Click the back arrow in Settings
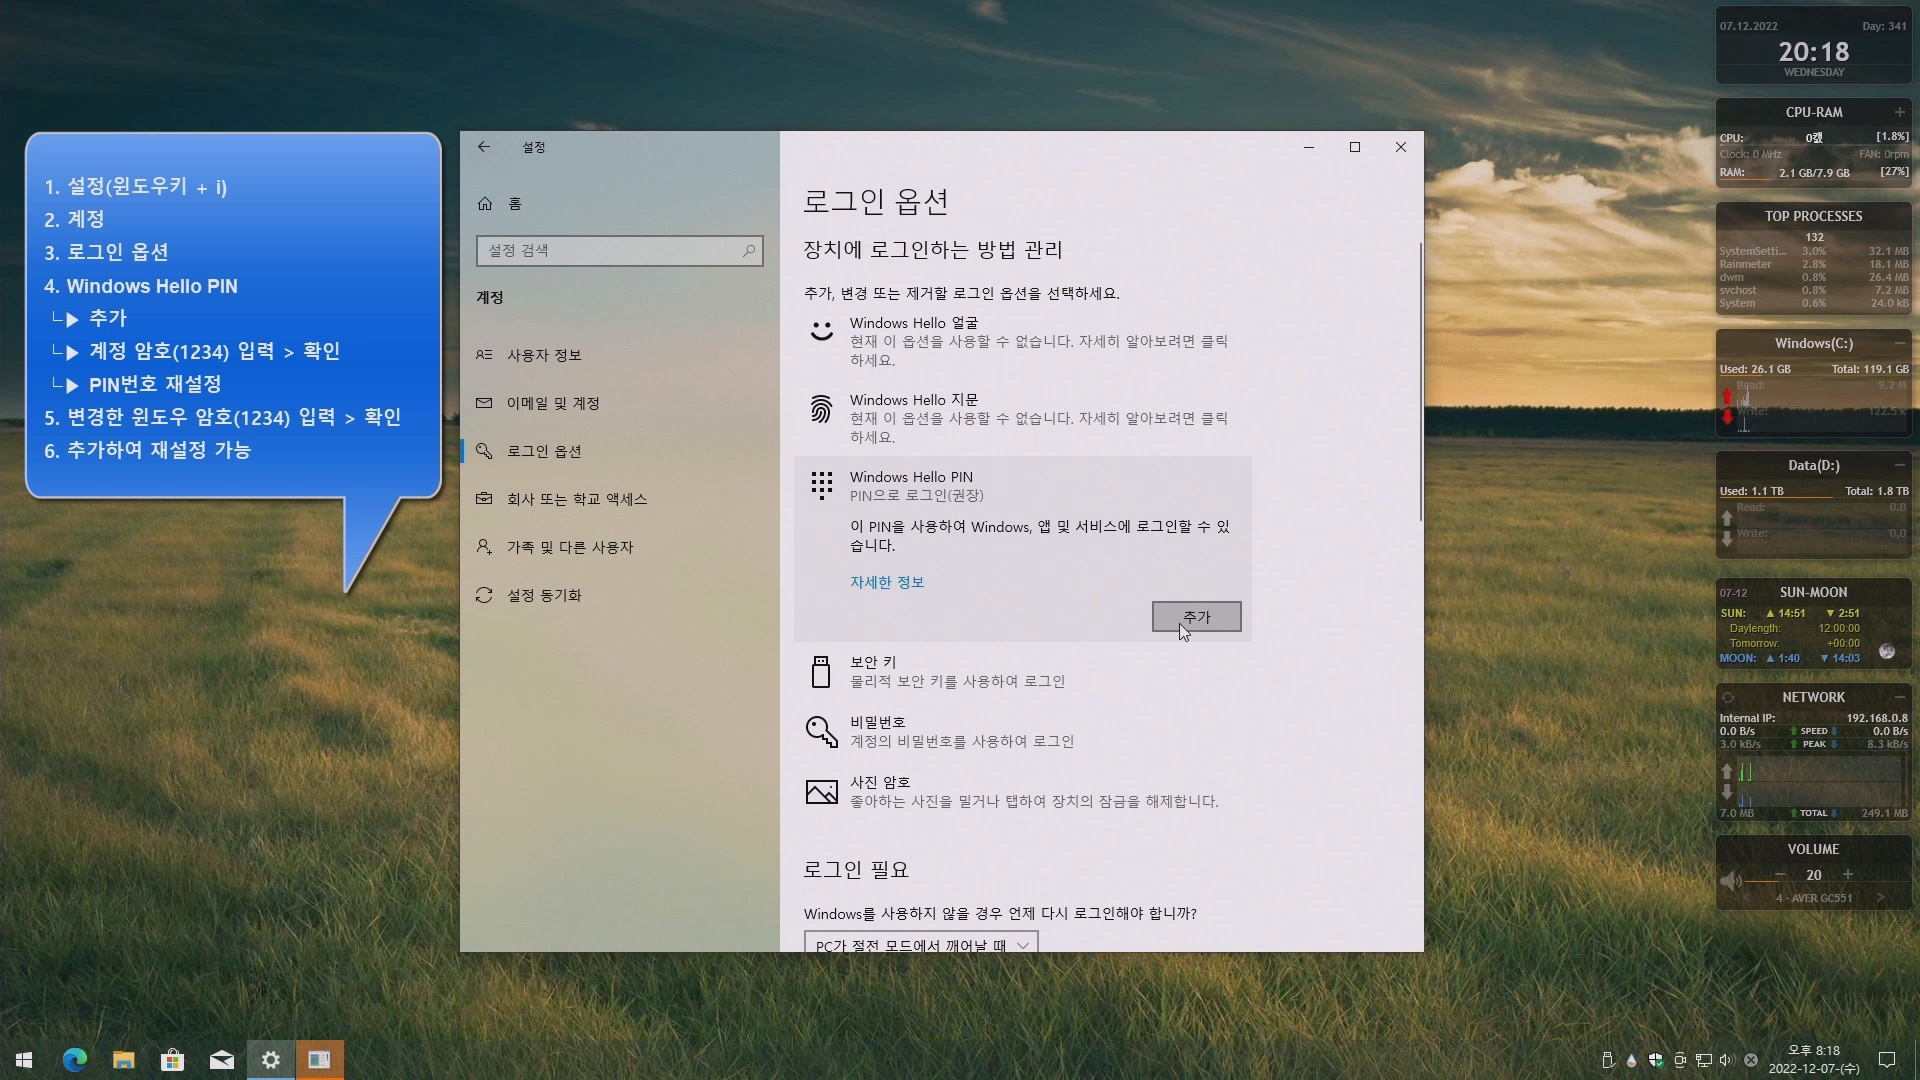1920x1080 pixels. click(x=484, y=147)
